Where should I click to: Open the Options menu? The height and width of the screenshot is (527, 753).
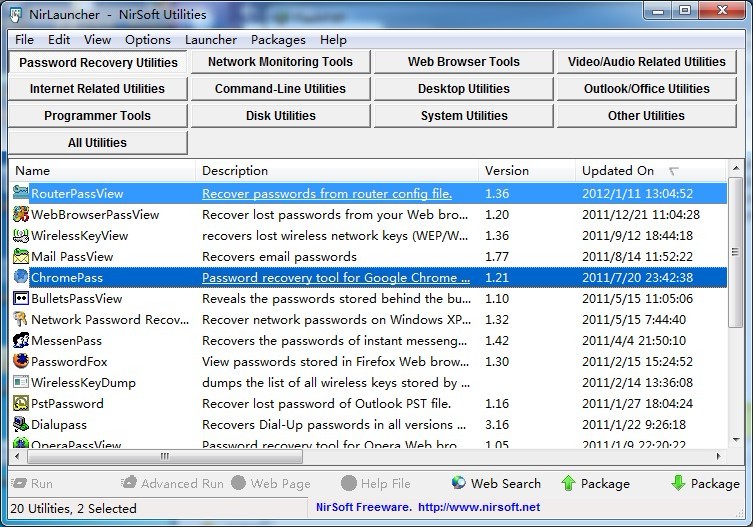[x=148, y=40]
